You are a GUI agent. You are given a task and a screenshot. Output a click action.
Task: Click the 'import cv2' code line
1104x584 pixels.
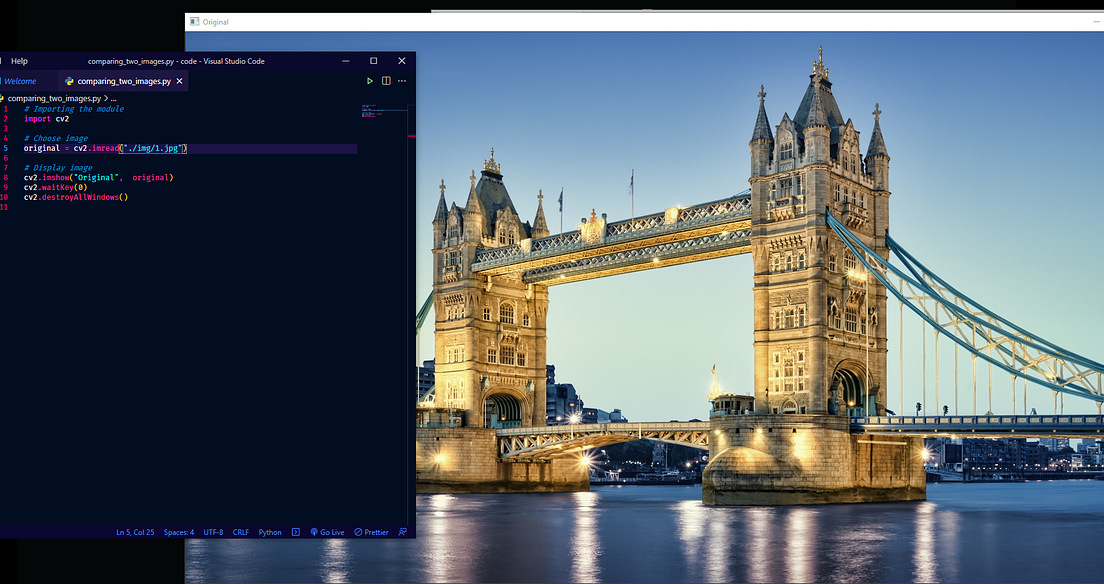click(46, 119)
